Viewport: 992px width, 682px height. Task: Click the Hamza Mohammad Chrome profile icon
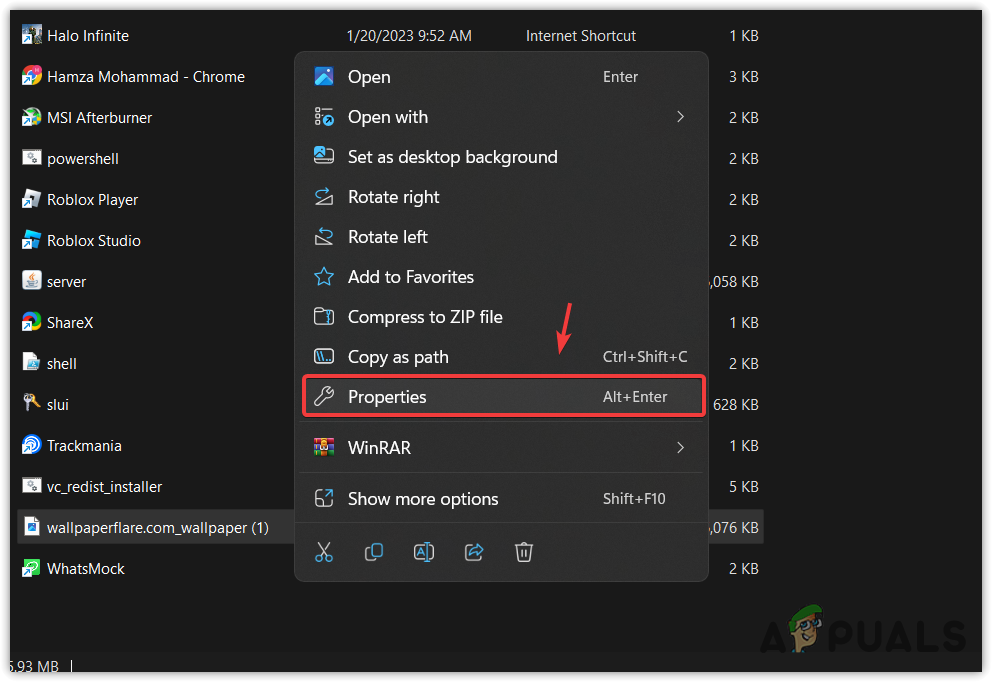click(32, 77)
